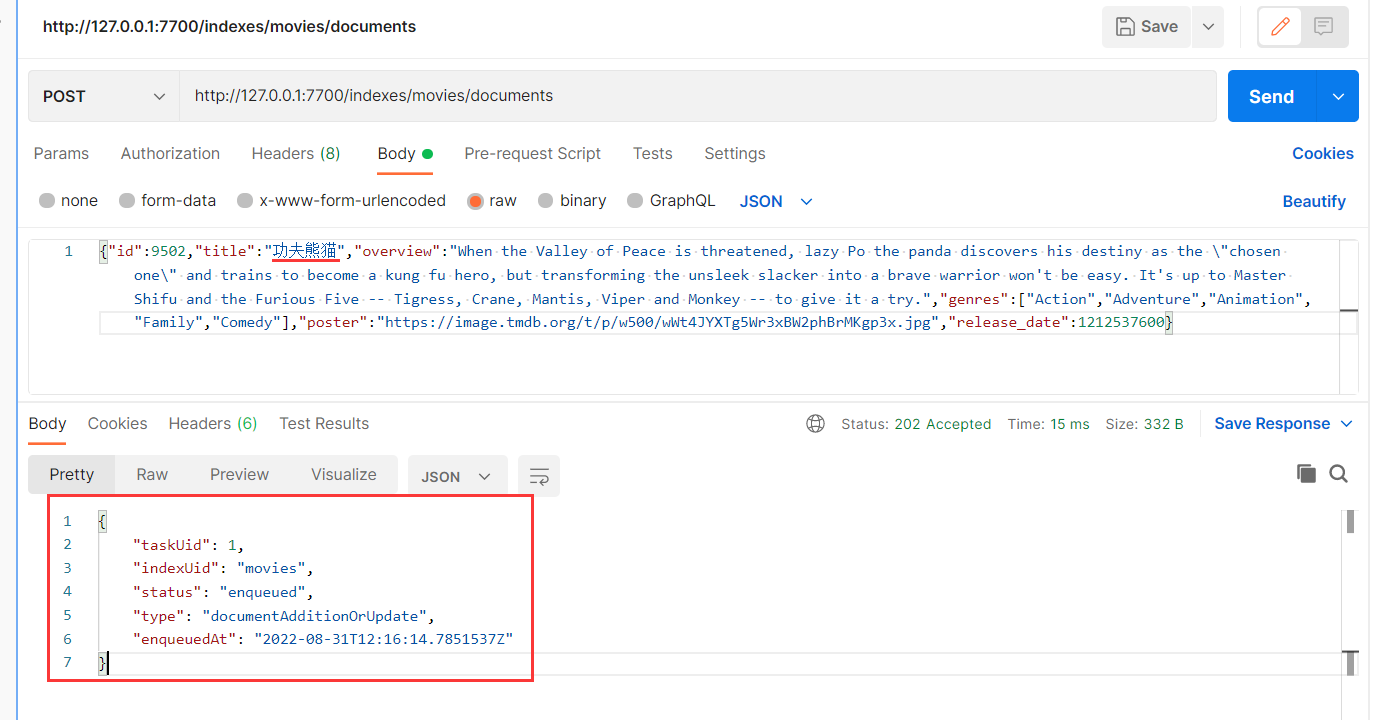Expand the Send options arrow
The height and width of the screenshot is (720, 1384).
click(1339, 96)
